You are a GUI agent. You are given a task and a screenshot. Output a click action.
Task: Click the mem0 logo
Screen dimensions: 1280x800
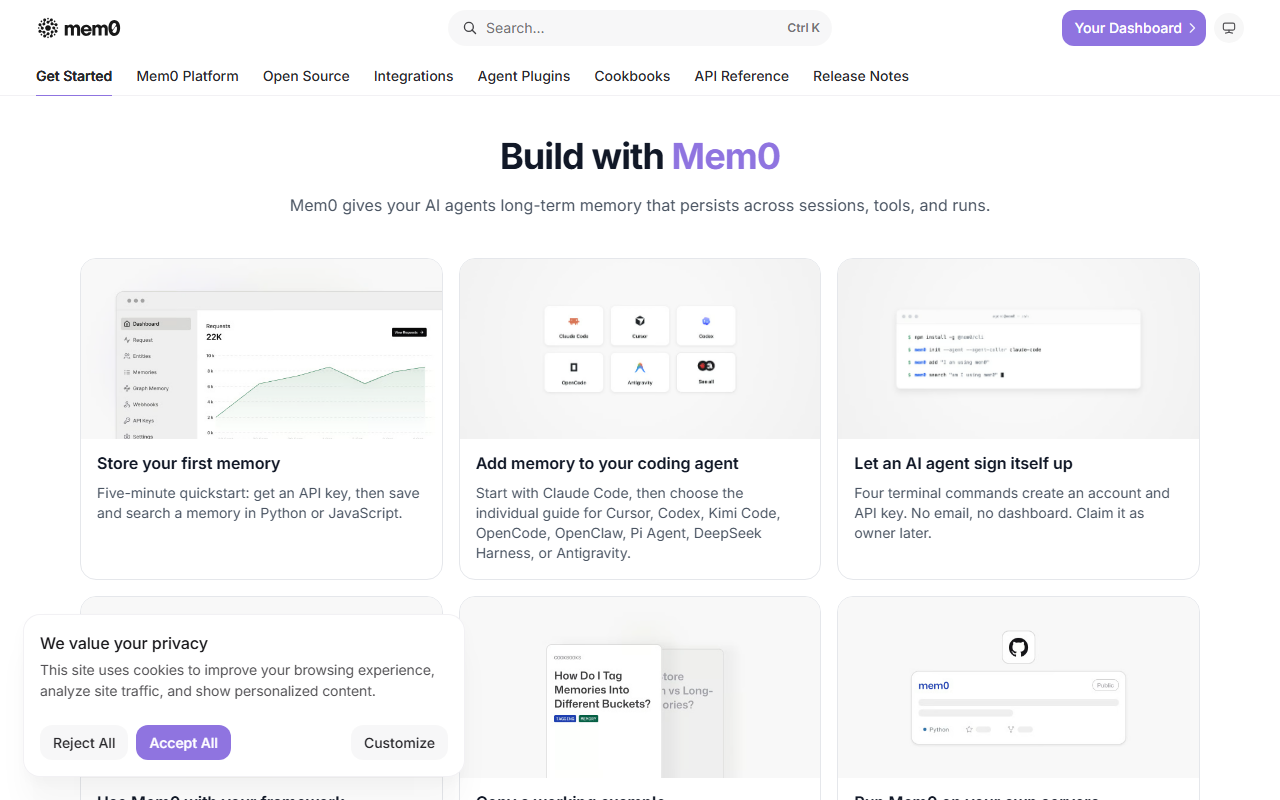[79, 28]
